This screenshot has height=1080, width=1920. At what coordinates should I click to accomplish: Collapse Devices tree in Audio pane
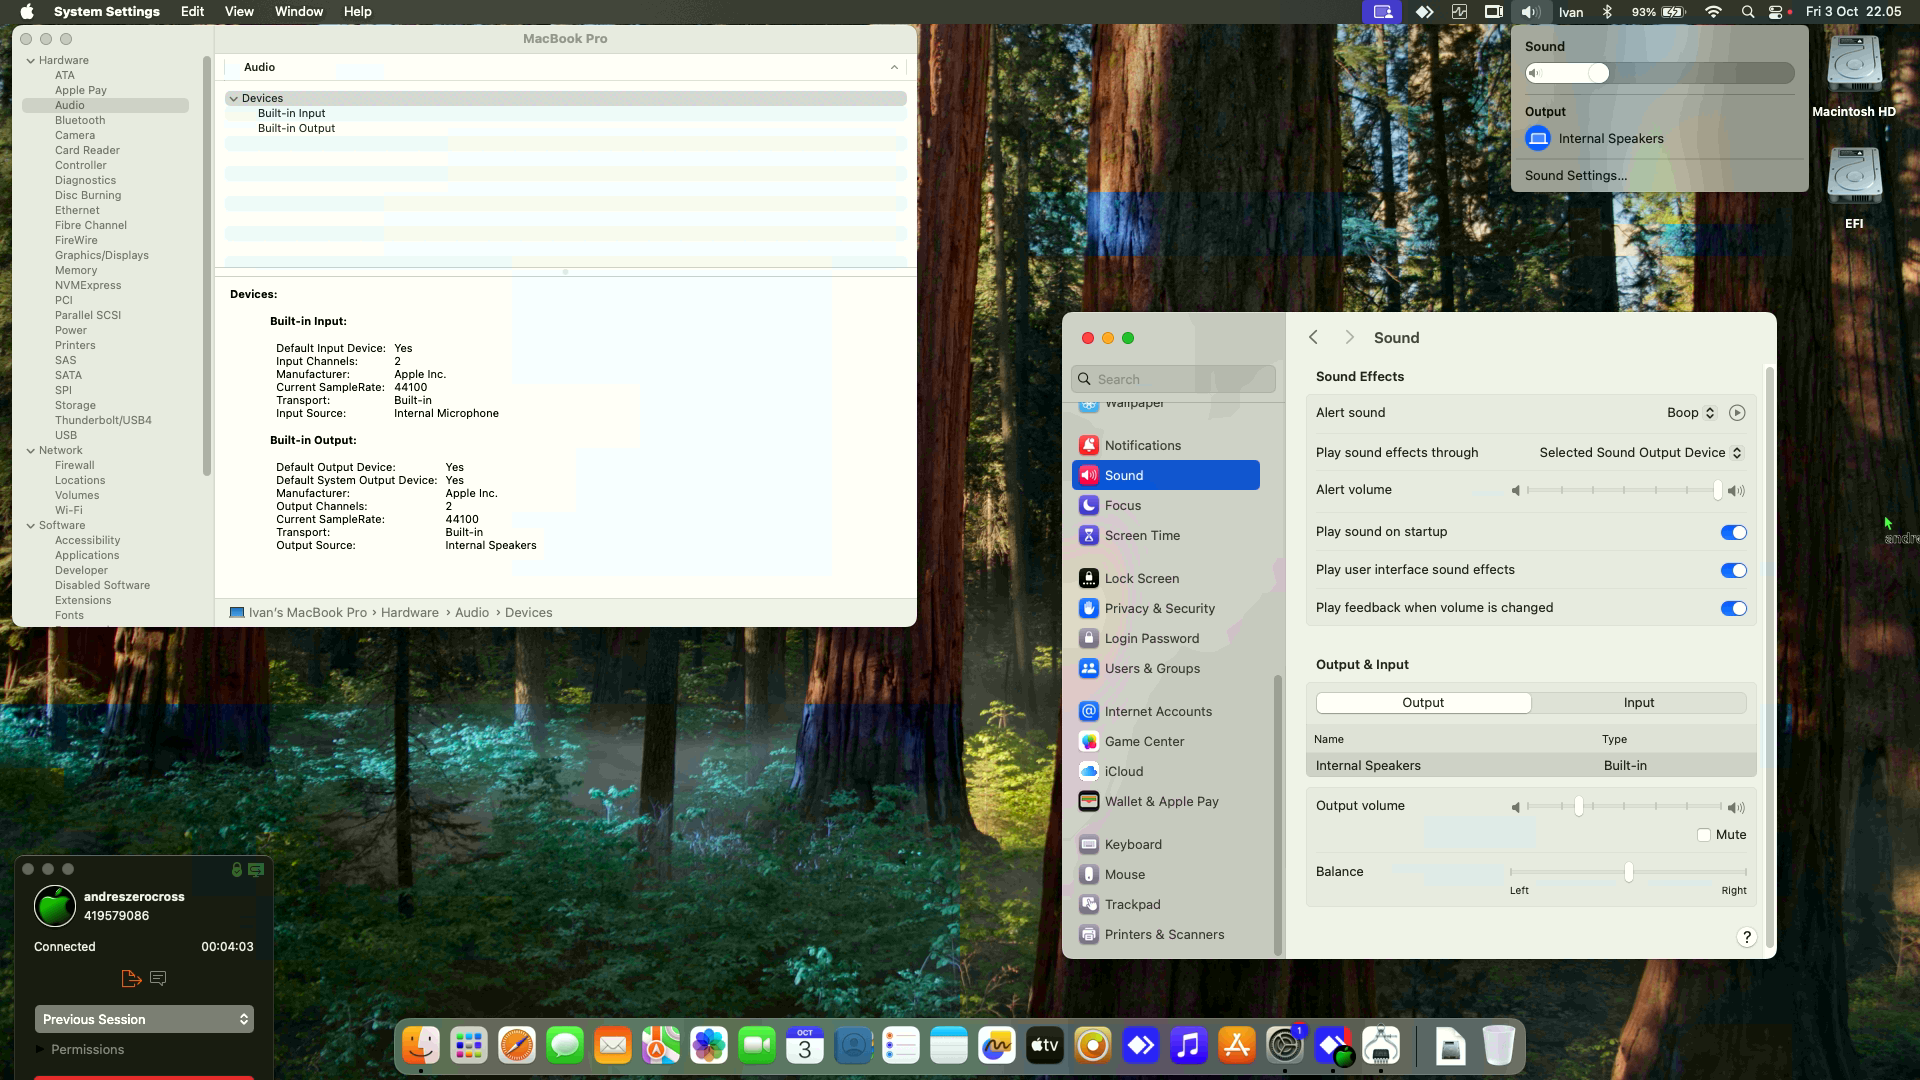click(x=233, y=98)
